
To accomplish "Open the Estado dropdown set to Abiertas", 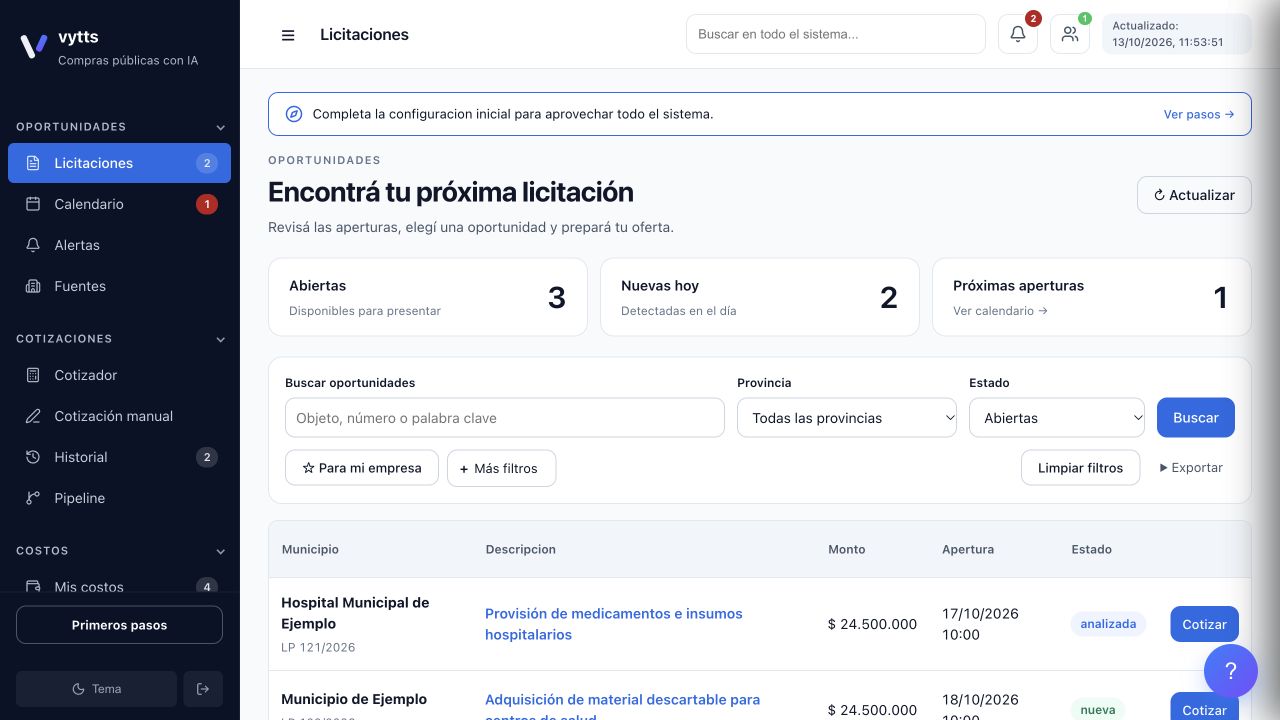I will click(1057, 418).
